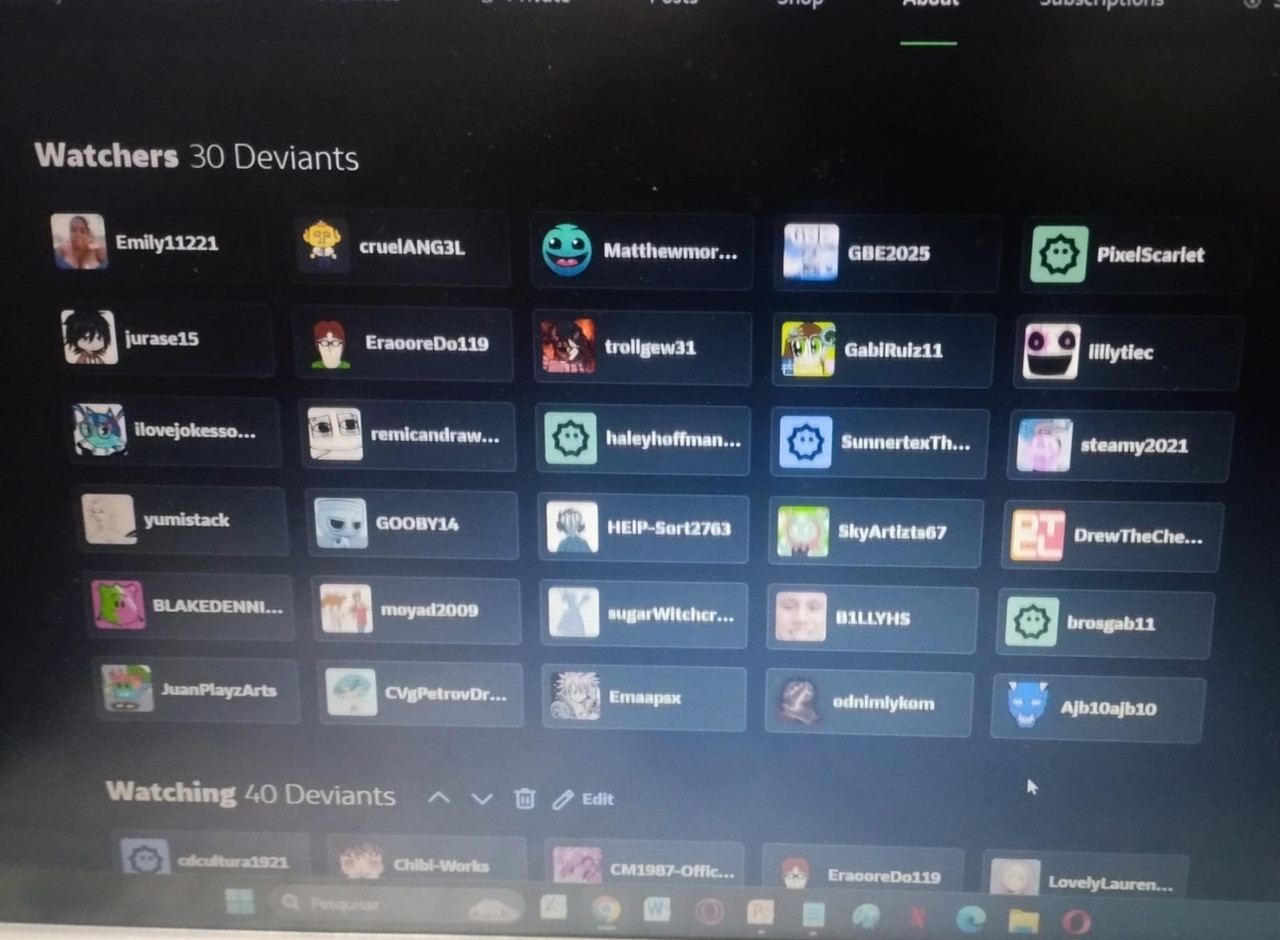The width and height of the screenshot is (1280, 940).
Task: Move the Watching section up with the chevron
Action: coord(438,798)
